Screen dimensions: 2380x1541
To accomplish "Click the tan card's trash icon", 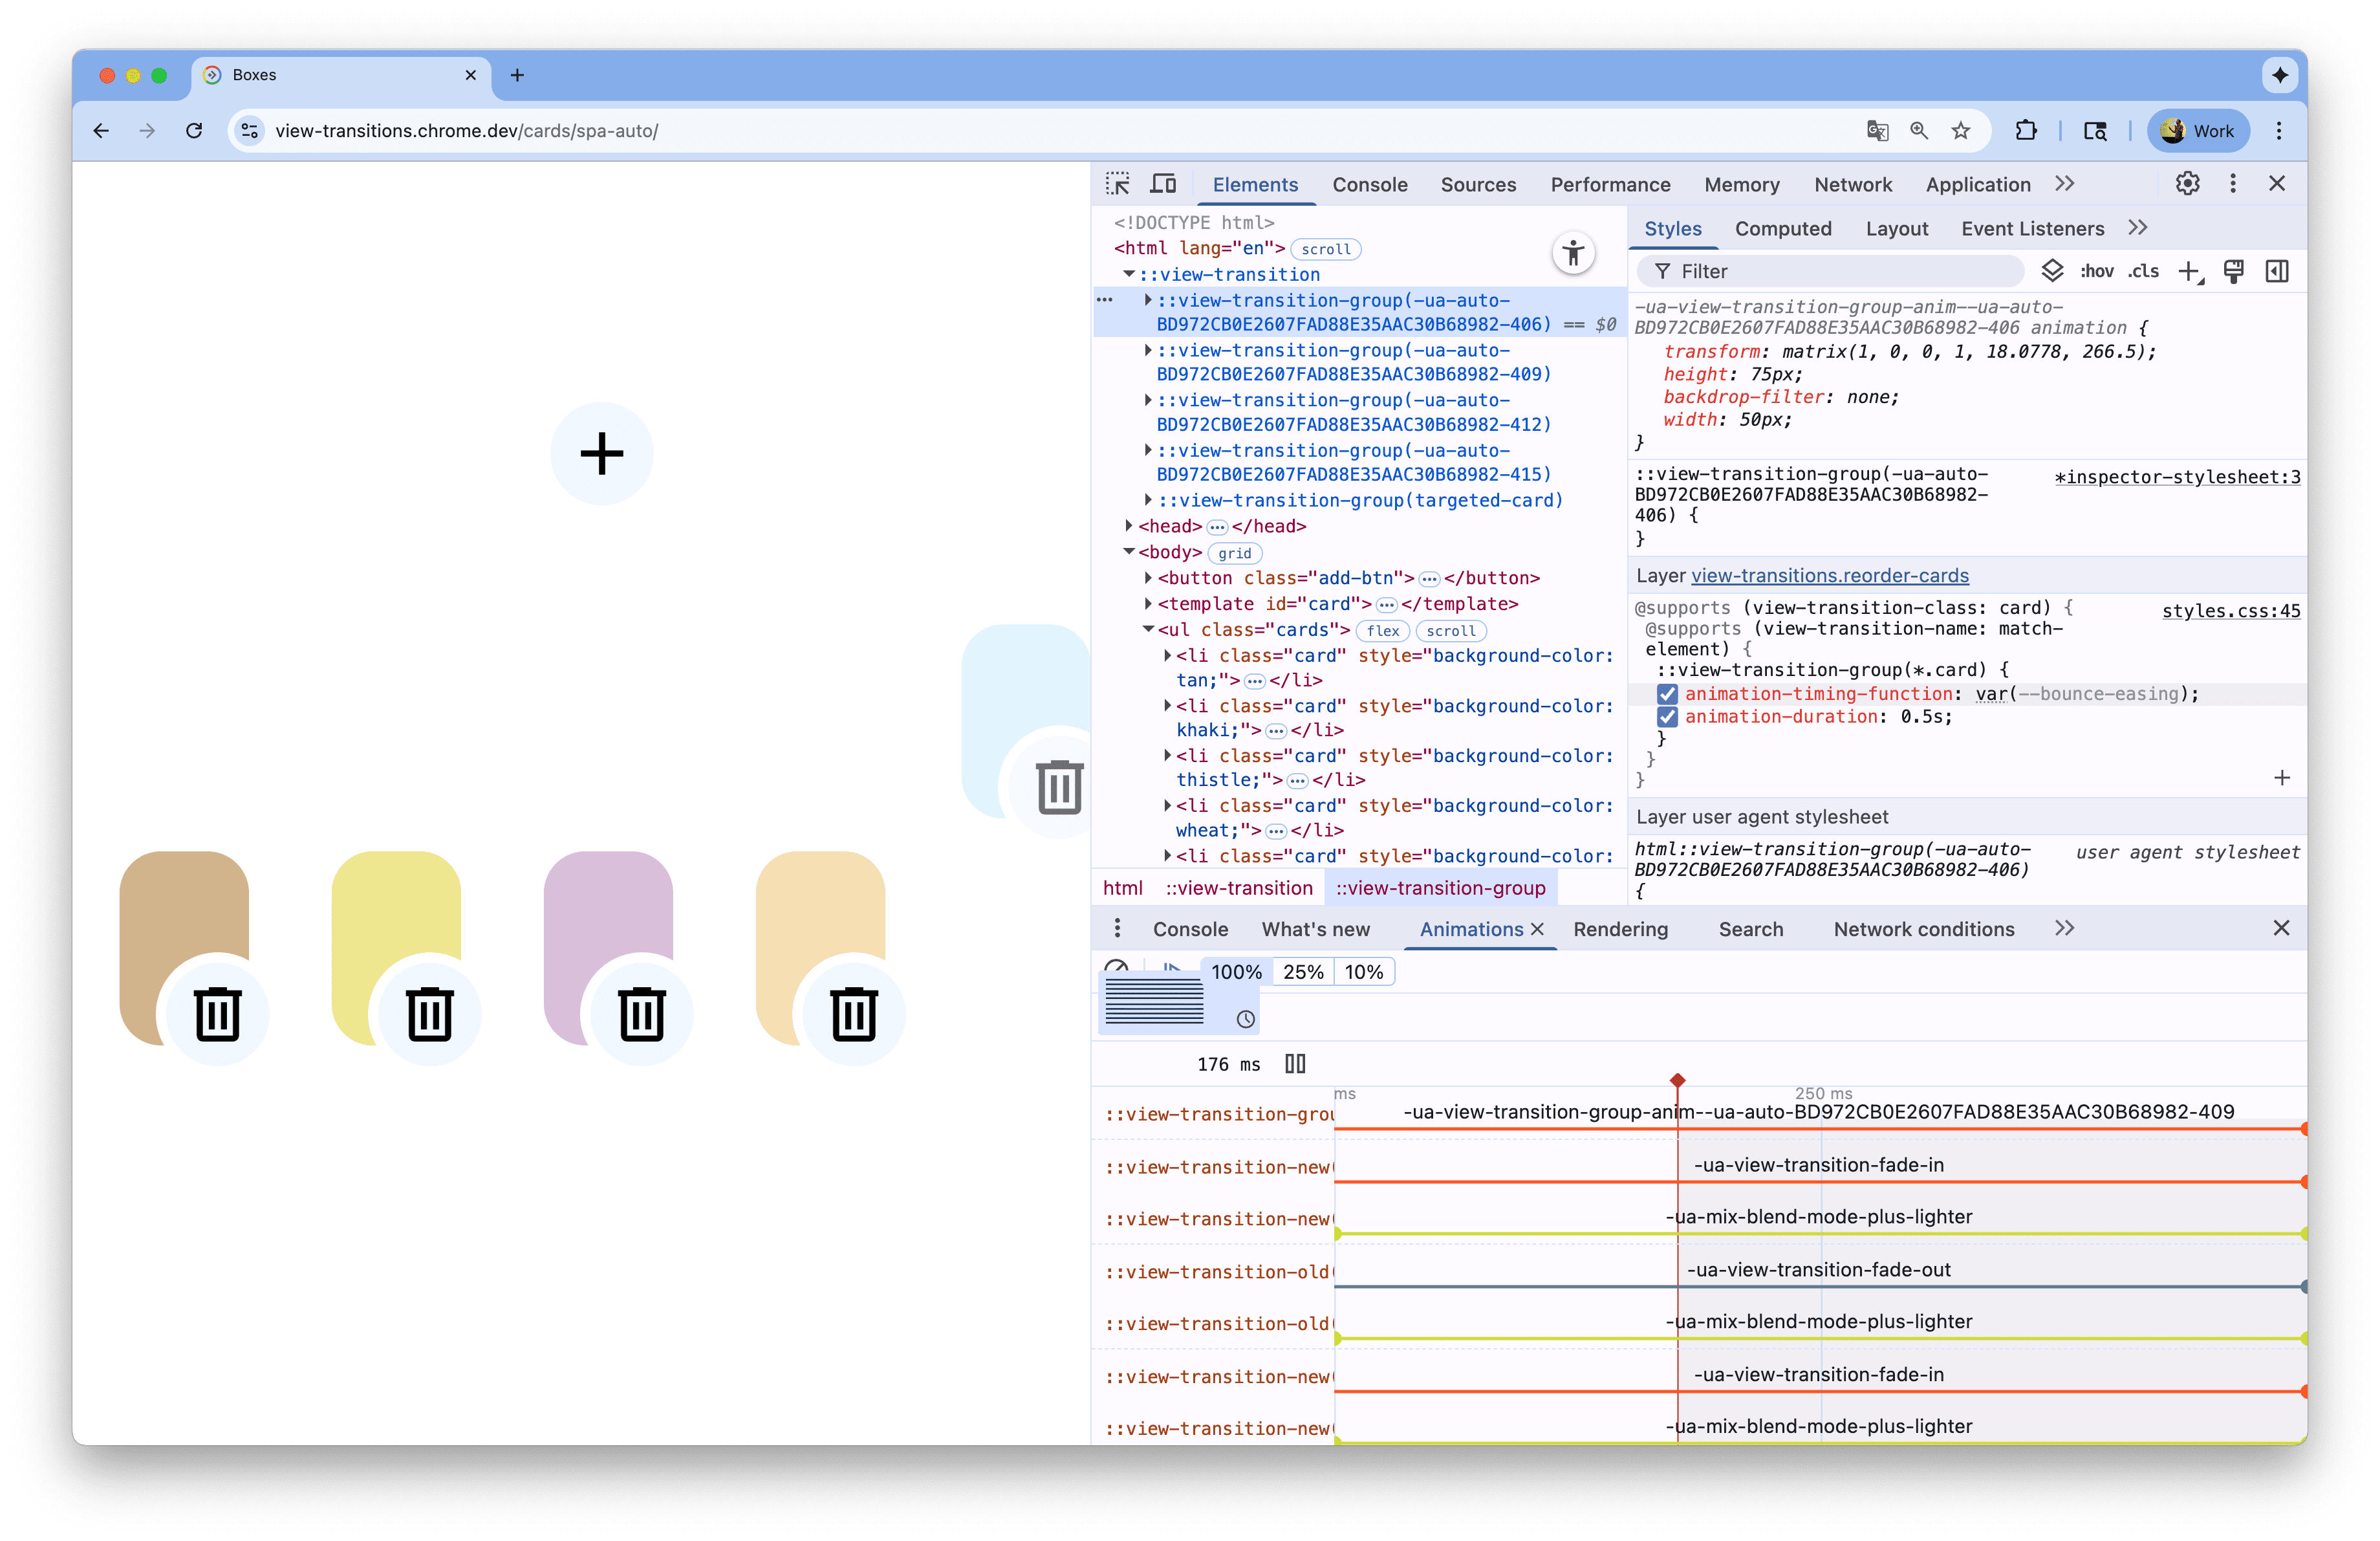I will 217,1014.
